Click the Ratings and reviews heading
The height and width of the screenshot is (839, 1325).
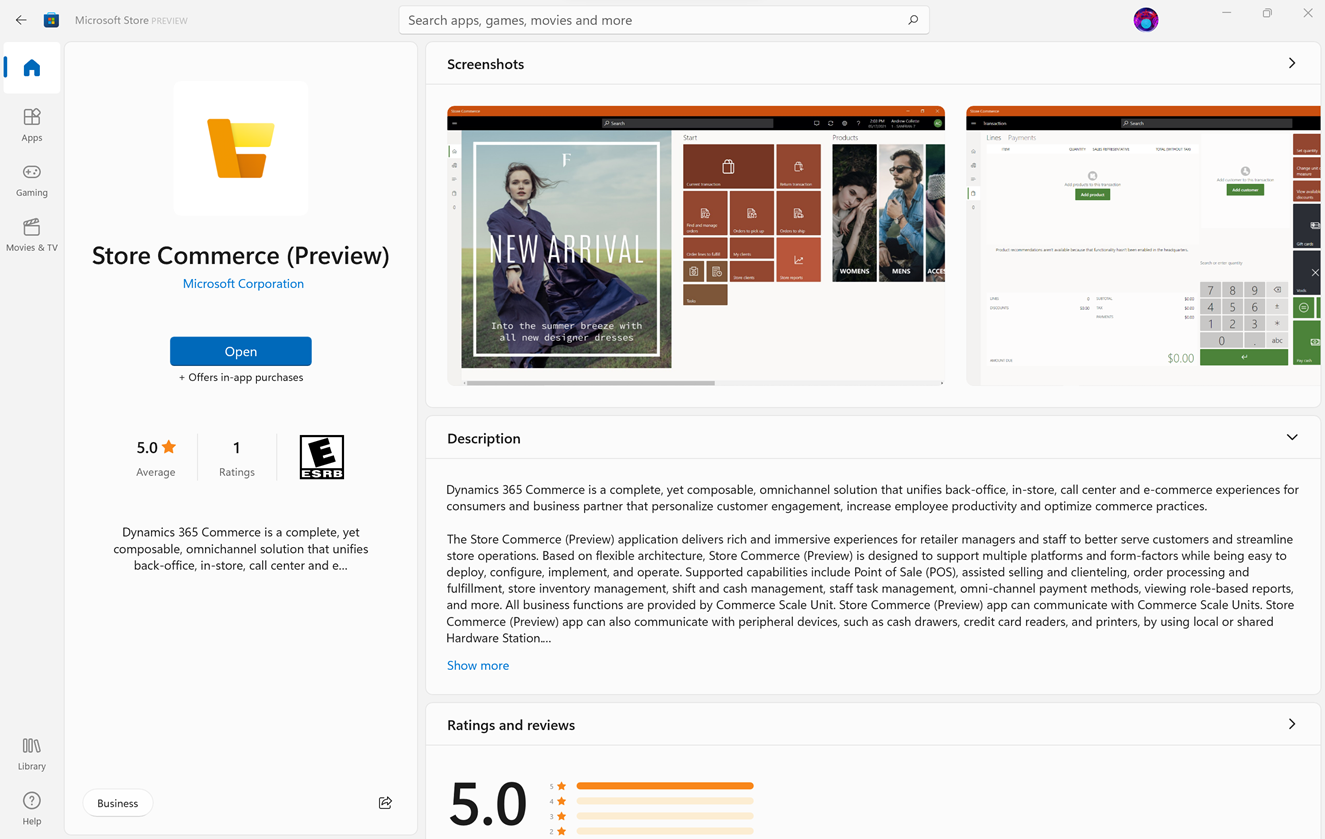click(511, 725)
